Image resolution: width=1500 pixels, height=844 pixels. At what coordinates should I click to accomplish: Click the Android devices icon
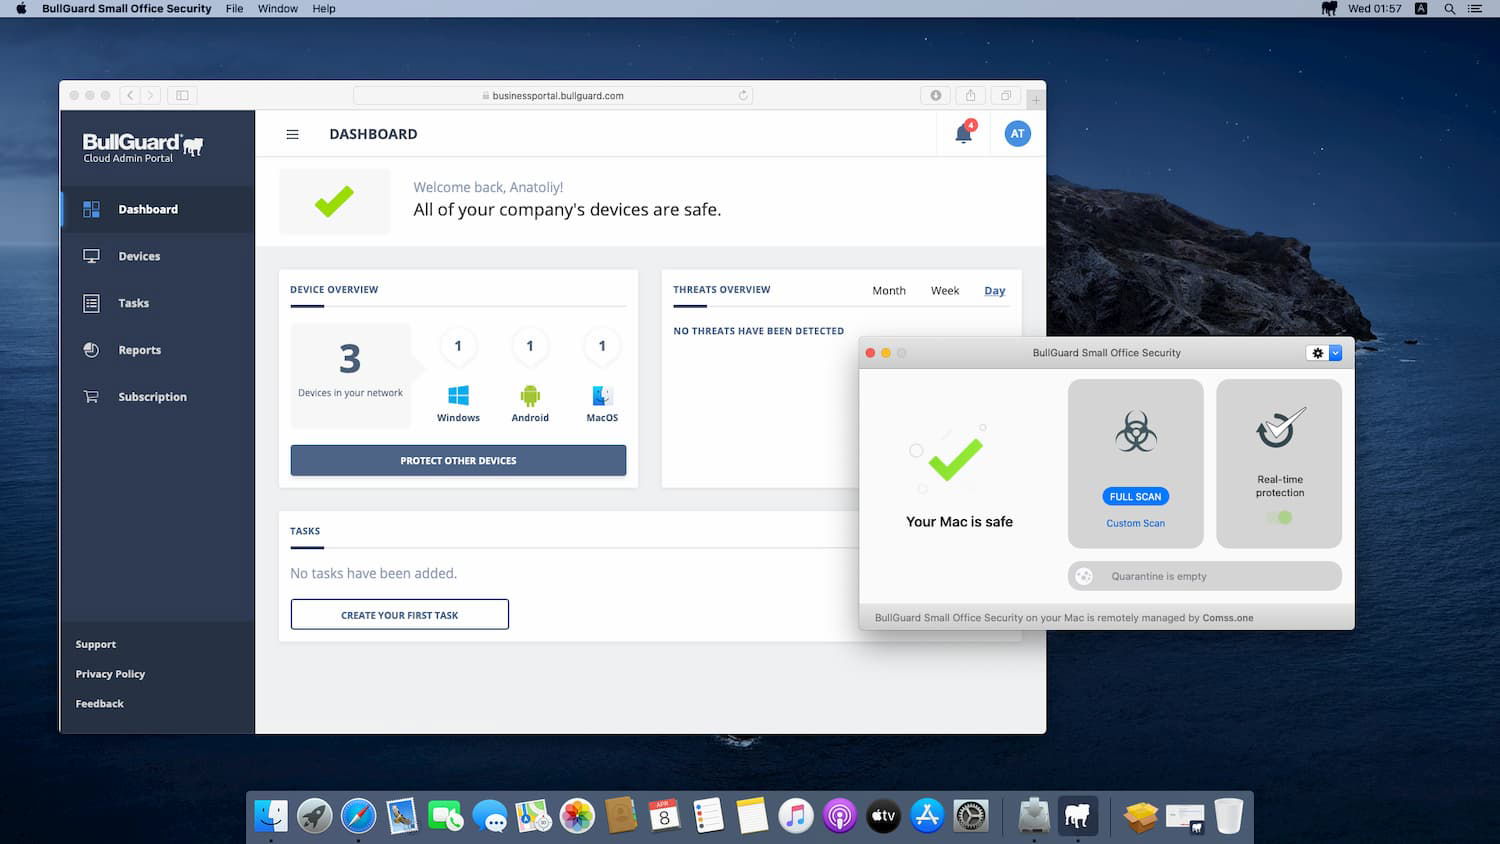530,396
